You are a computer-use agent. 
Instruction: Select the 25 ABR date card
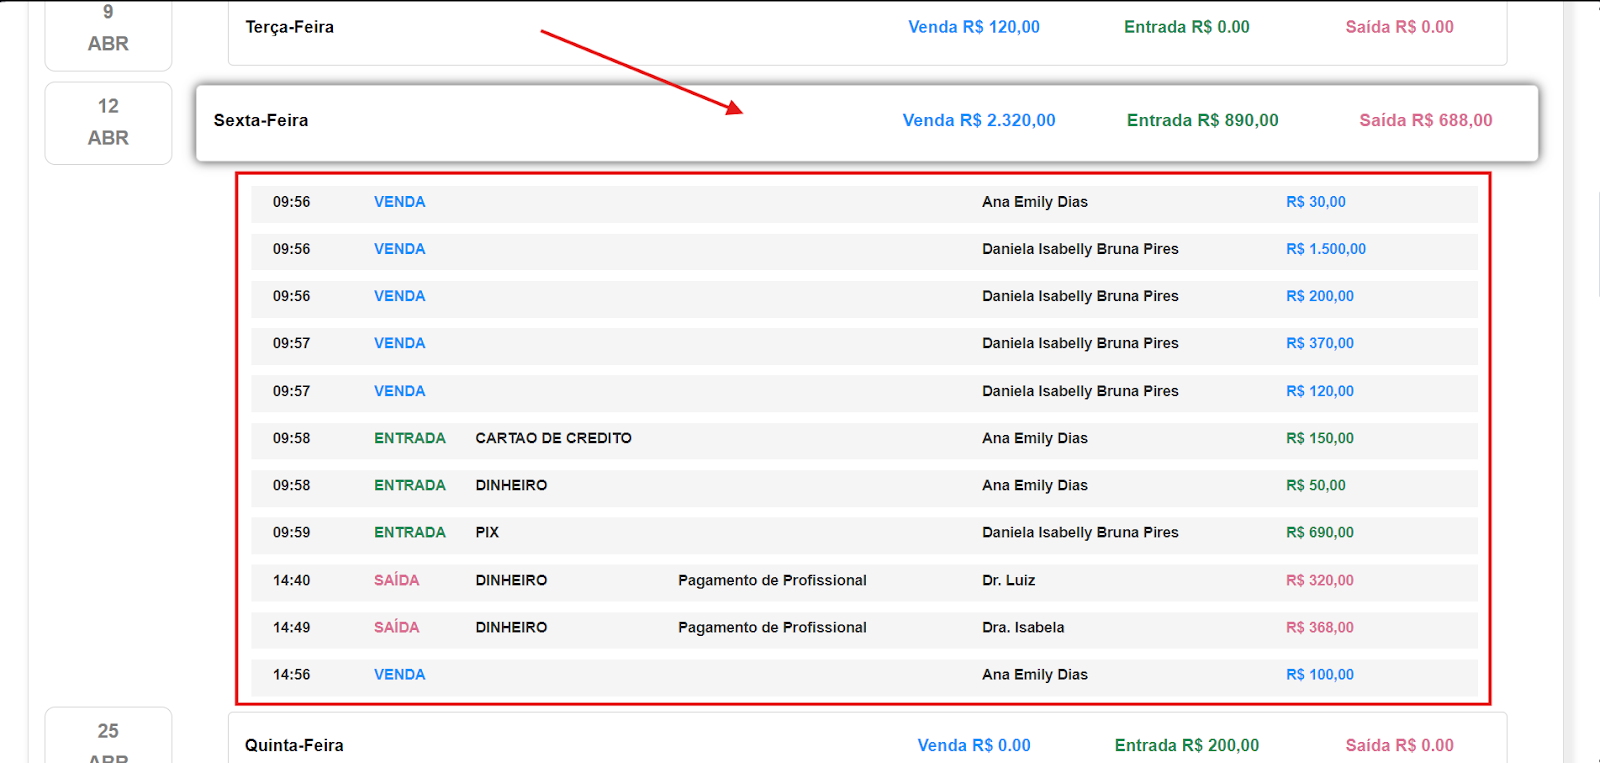tap(108, 736)
